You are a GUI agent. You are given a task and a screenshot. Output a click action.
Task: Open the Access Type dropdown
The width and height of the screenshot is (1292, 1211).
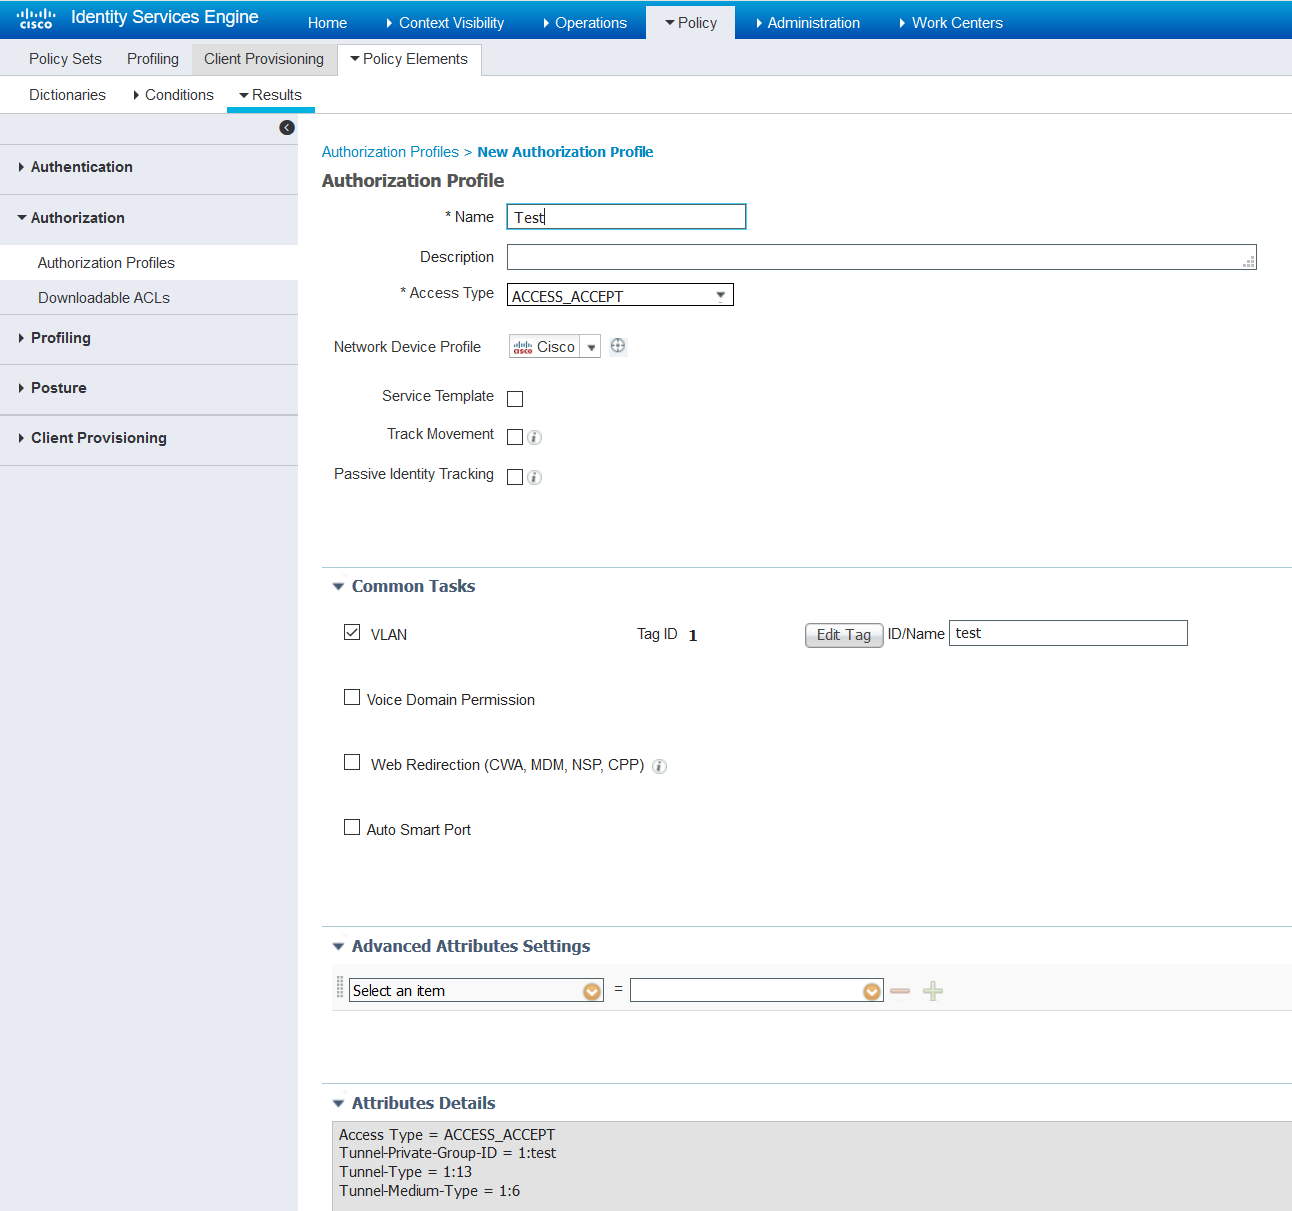719,295
